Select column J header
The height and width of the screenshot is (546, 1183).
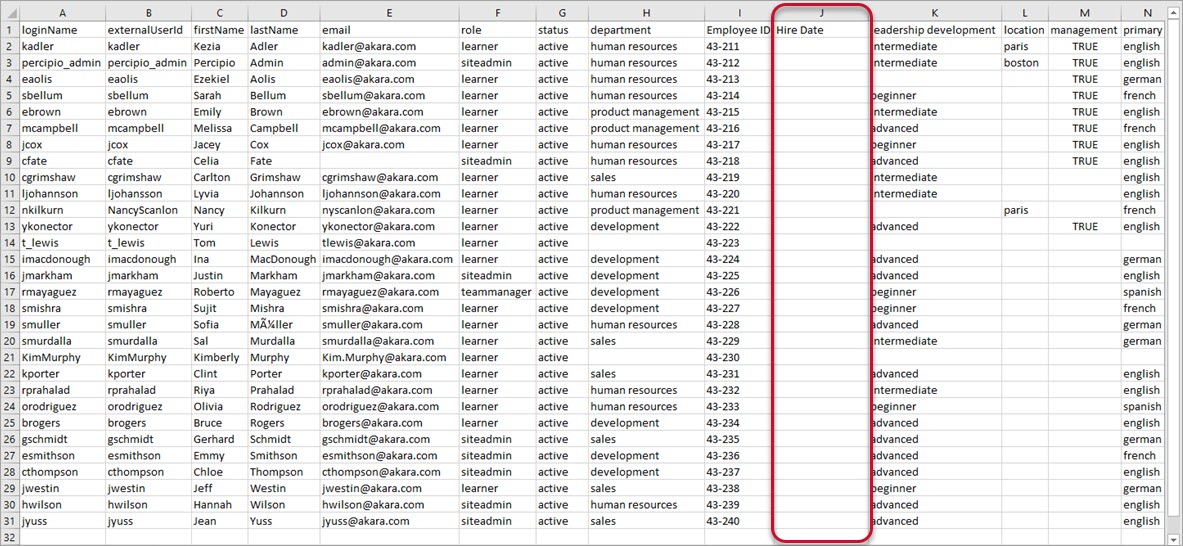pos(821,13)
